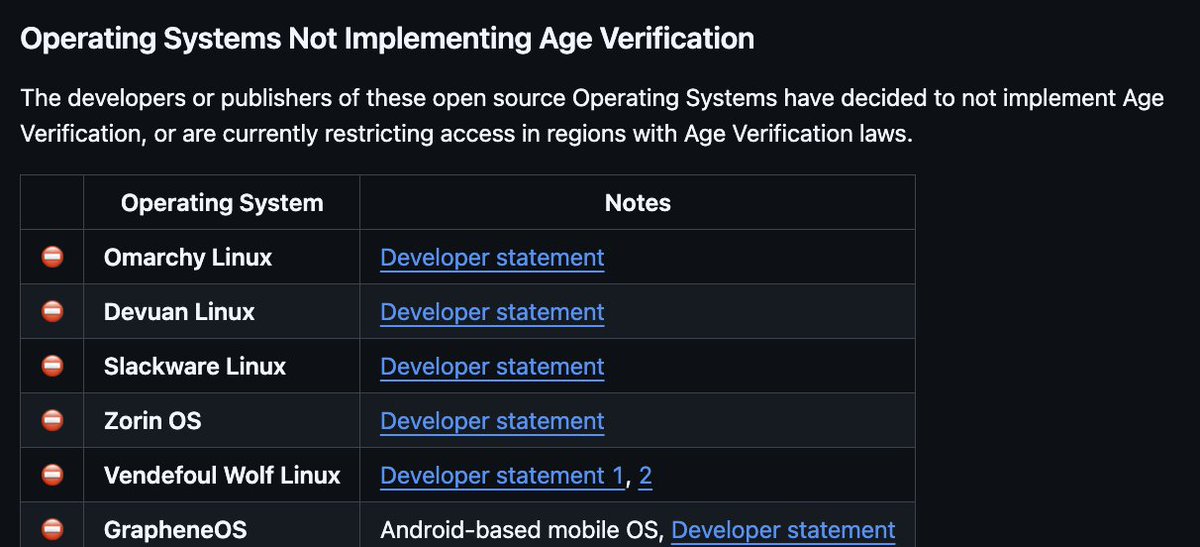The width and height of the screenshot is (1200, 547).
Task: Click no-entry icon beside GrapheneOS
Action: pyautogui.click(x=52, y=529)
